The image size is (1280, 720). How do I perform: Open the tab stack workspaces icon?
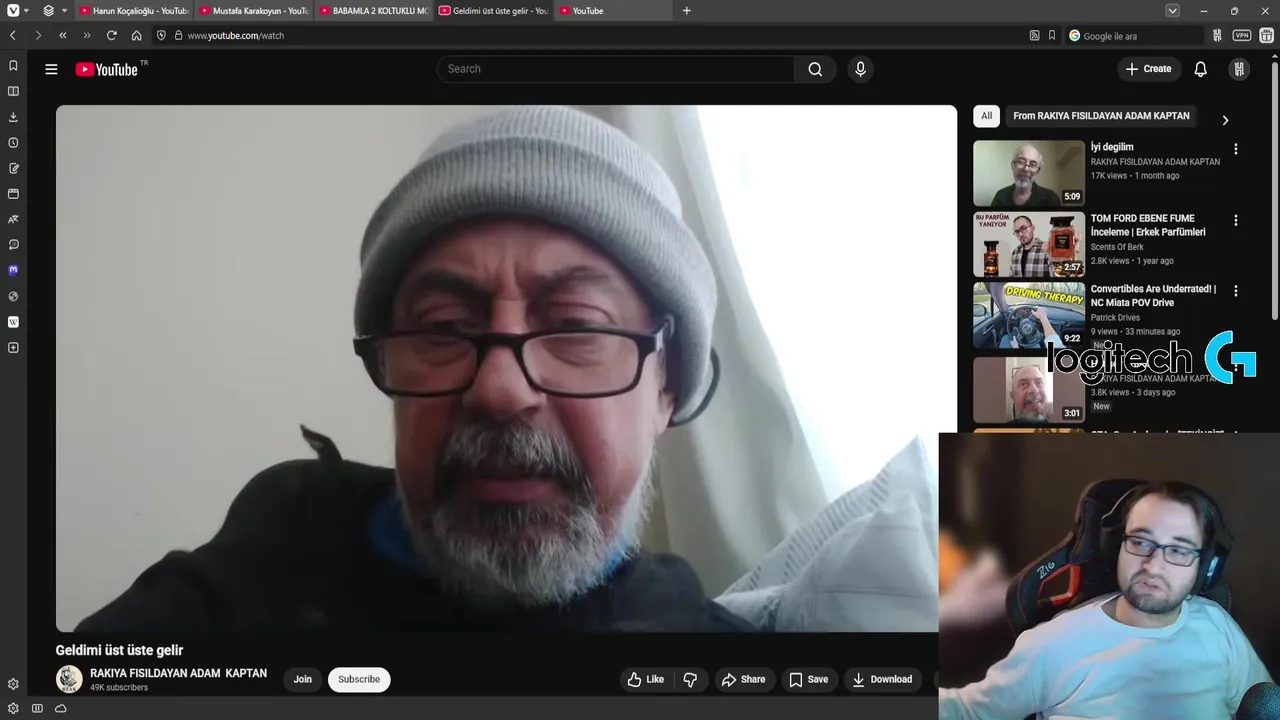click(x=48, y=10)
